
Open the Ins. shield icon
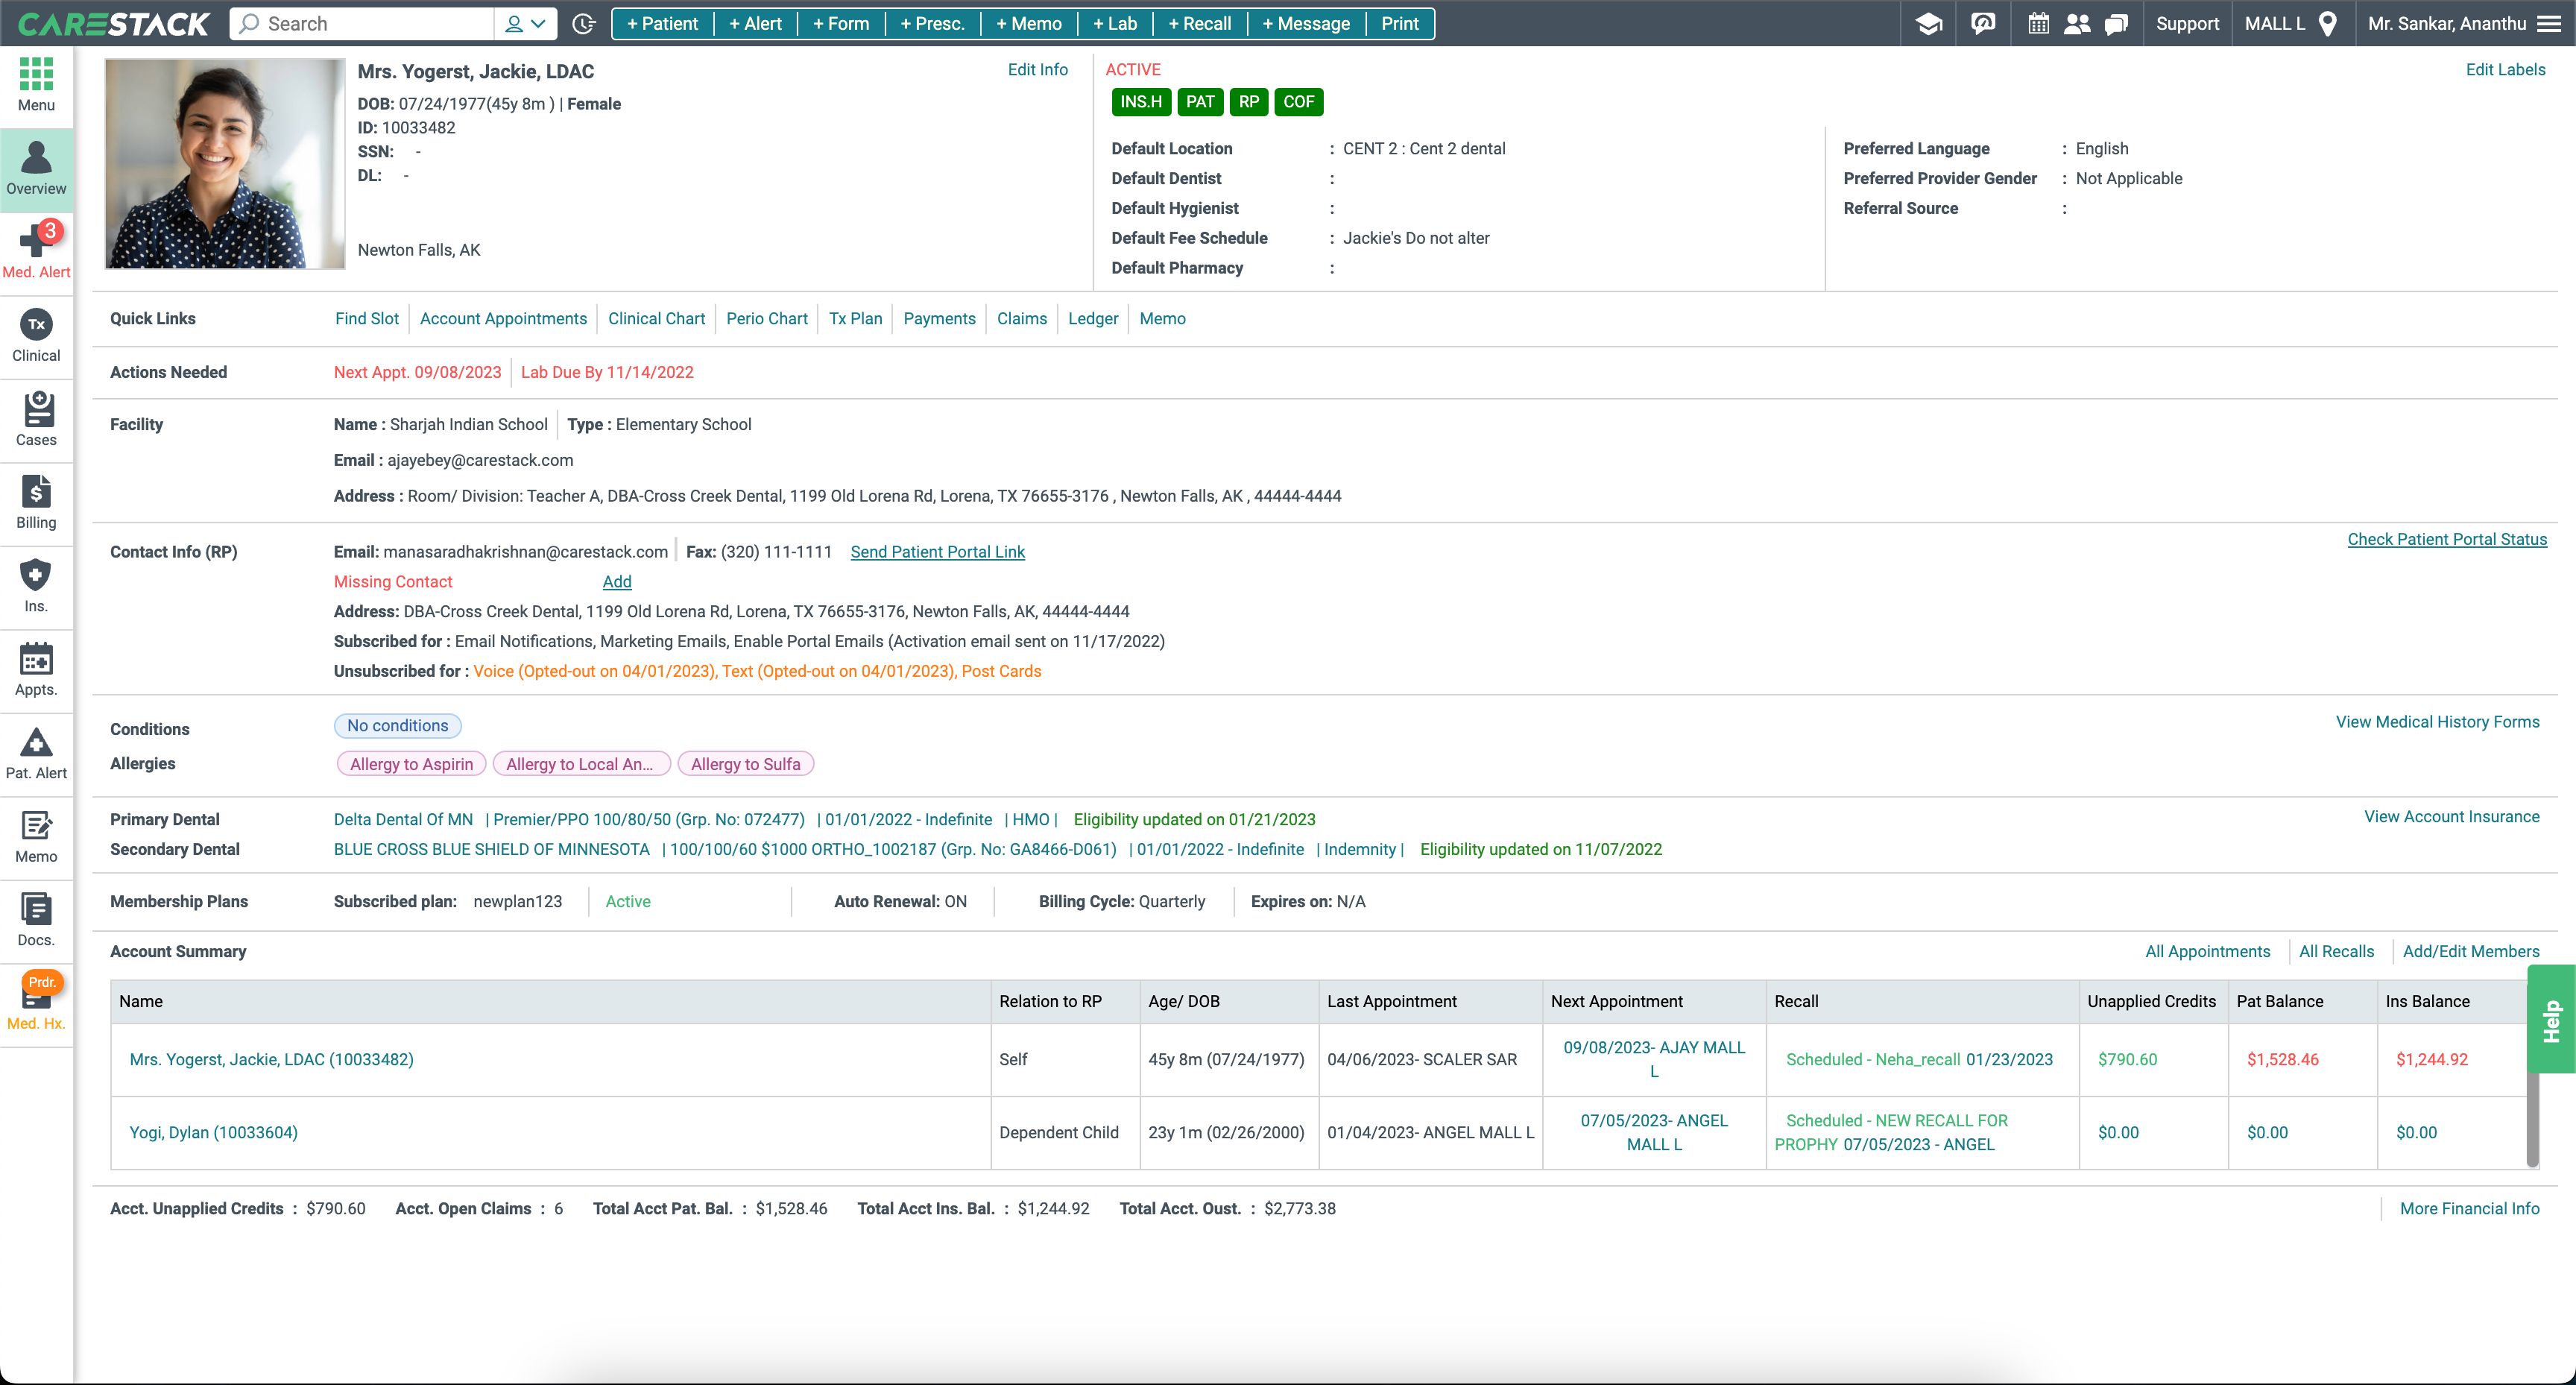(36, 587)
